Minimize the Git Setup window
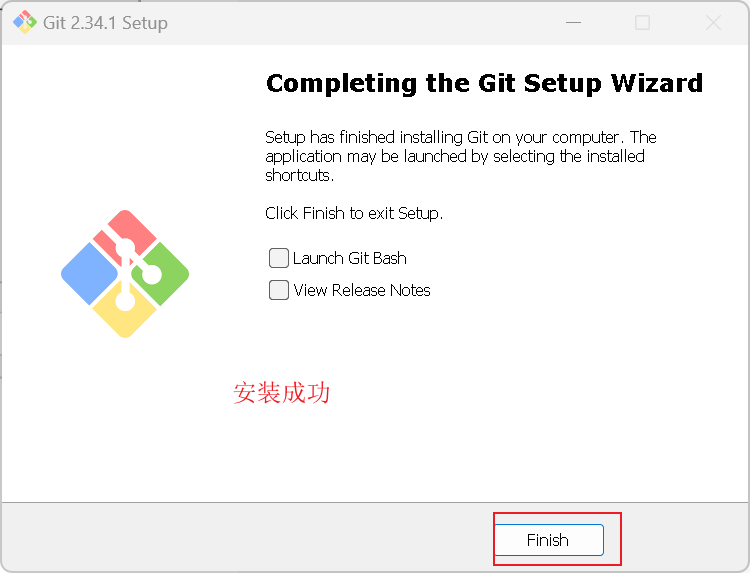The height and width of the screenshot is (573, 750). (x=573, y=22)
